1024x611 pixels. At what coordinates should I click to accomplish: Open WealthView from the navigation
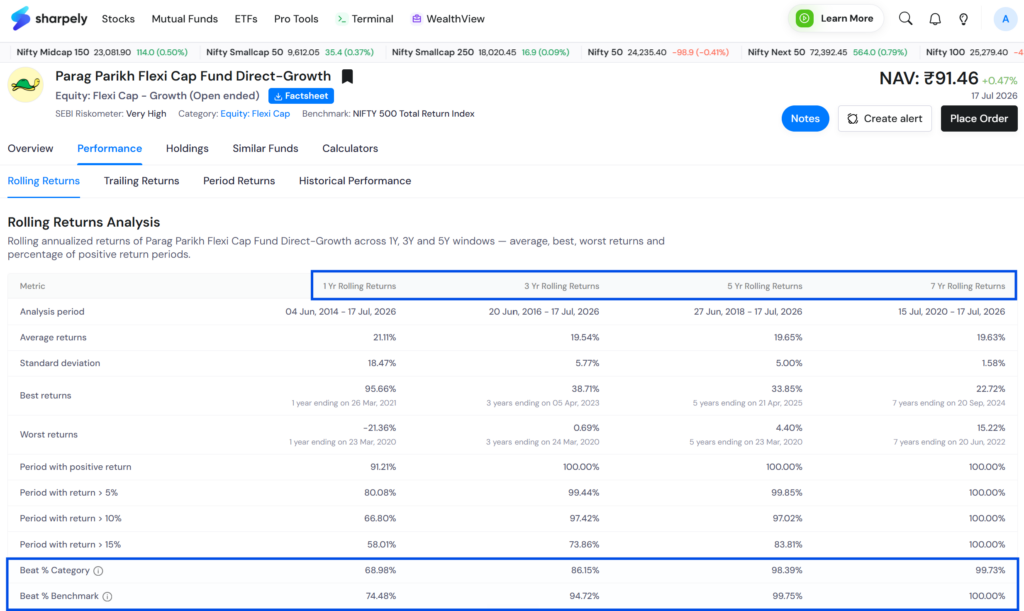pyautogui.click(x=448, y=19)
